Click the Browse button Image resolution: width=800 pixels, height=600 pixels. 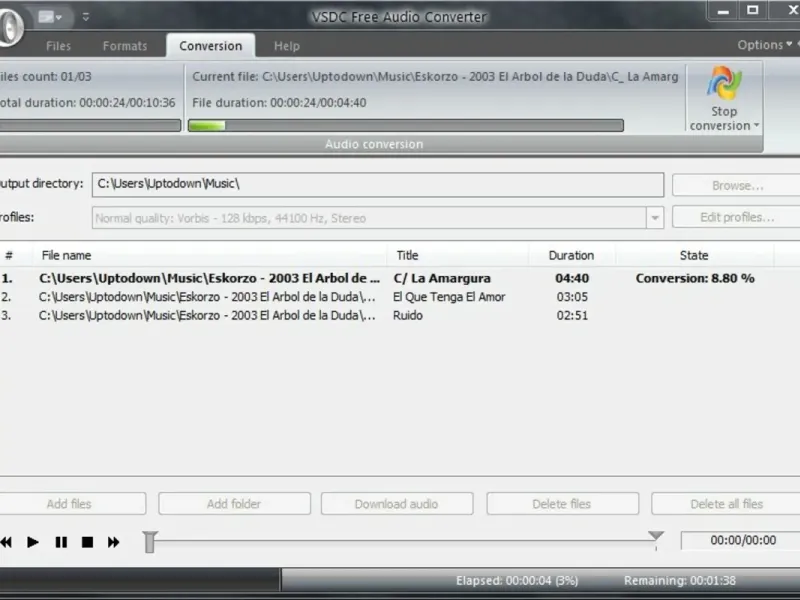(737, 185)
